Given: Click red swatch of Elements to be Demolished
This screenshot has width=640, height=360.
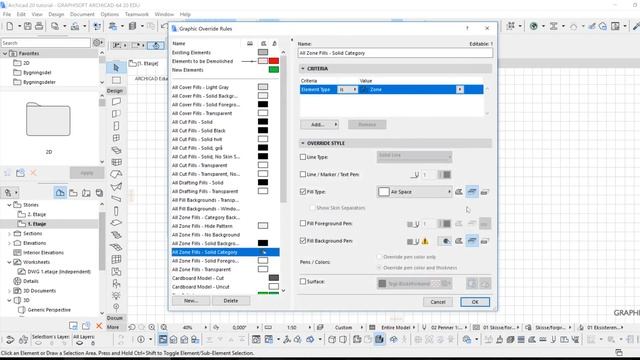Looking at the screenshot, I should pyautogui.click(x=274, y=61).
